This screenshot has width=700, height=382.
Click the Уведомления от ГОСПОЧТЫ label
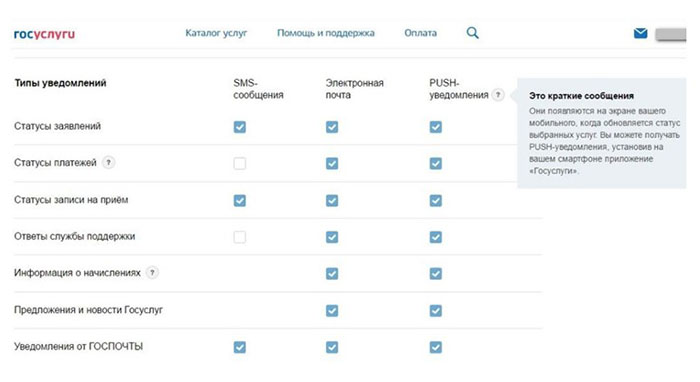coord(79,346)
